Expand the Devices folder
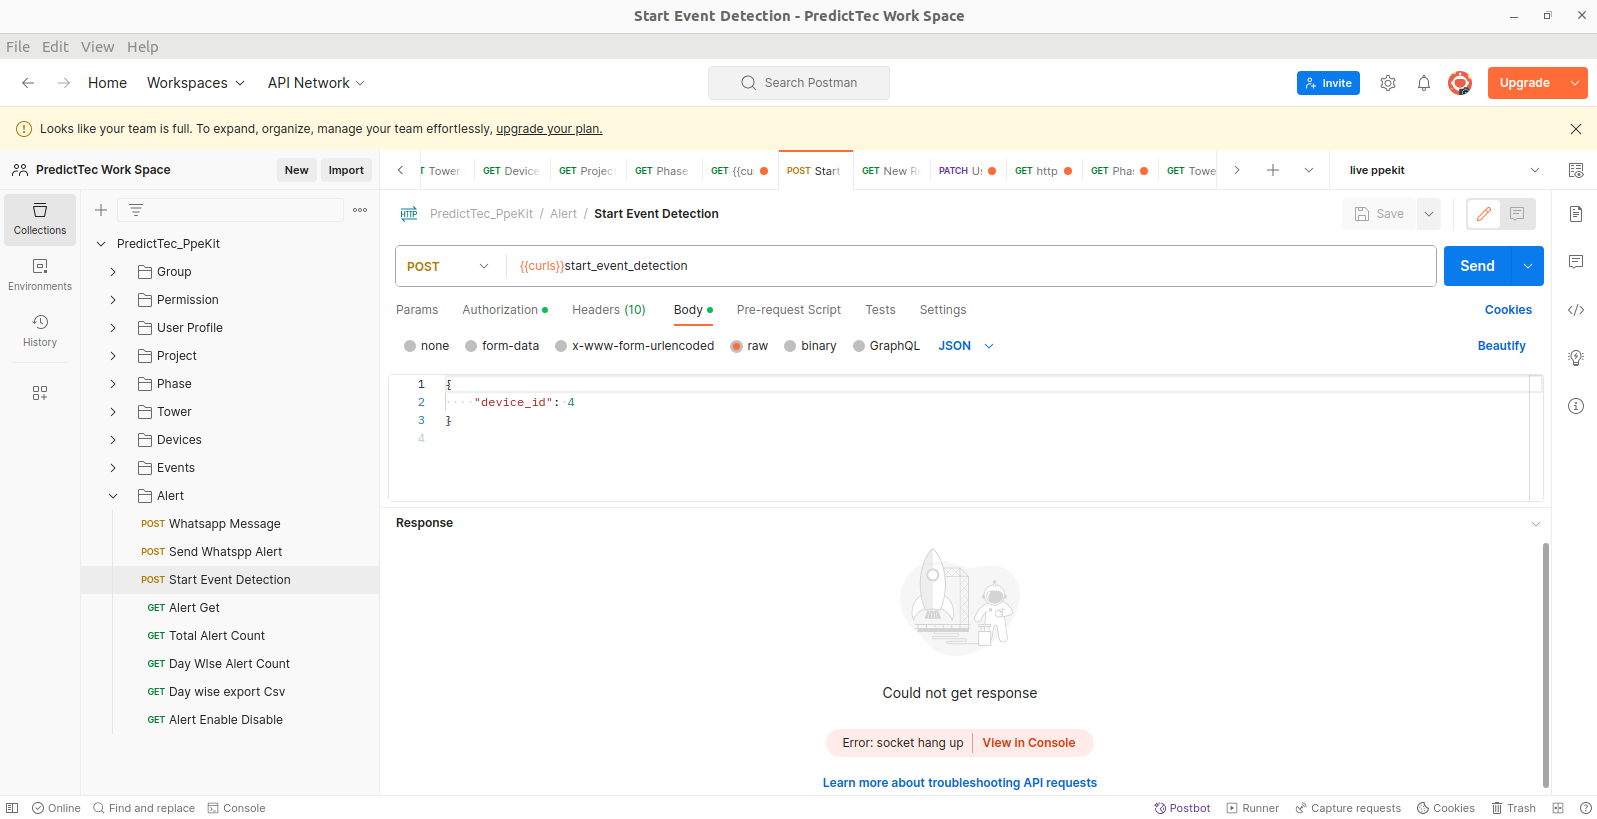This screenshot has height=819, width=1597. (113, 440)
